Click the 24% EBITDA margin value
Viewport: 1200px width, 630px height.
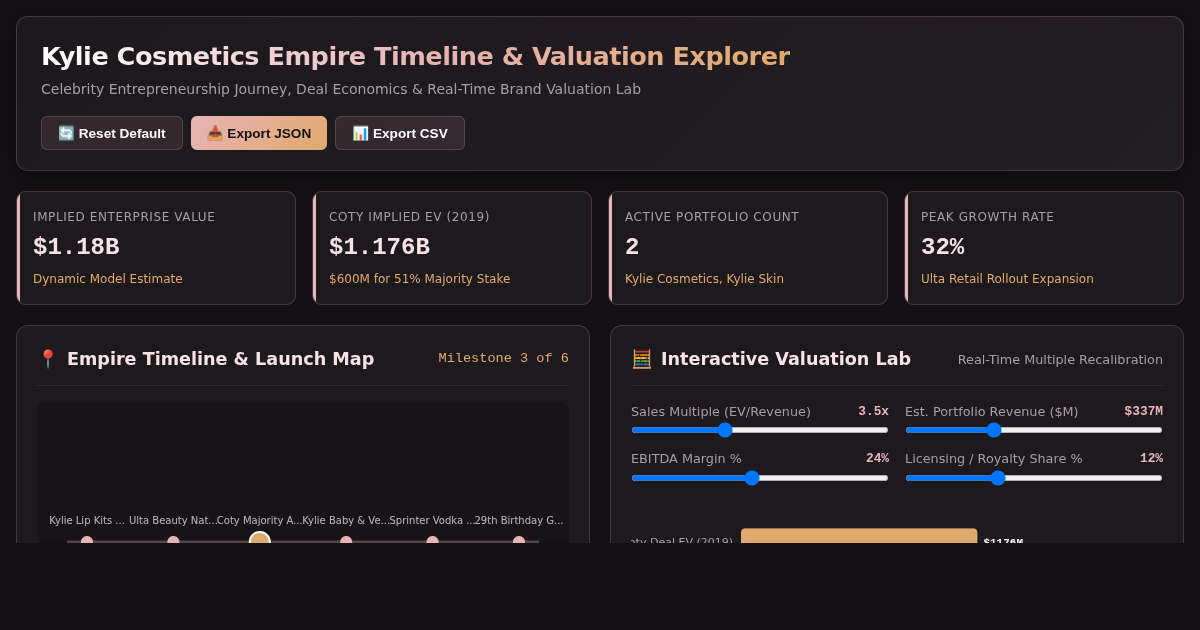(877, 458)
